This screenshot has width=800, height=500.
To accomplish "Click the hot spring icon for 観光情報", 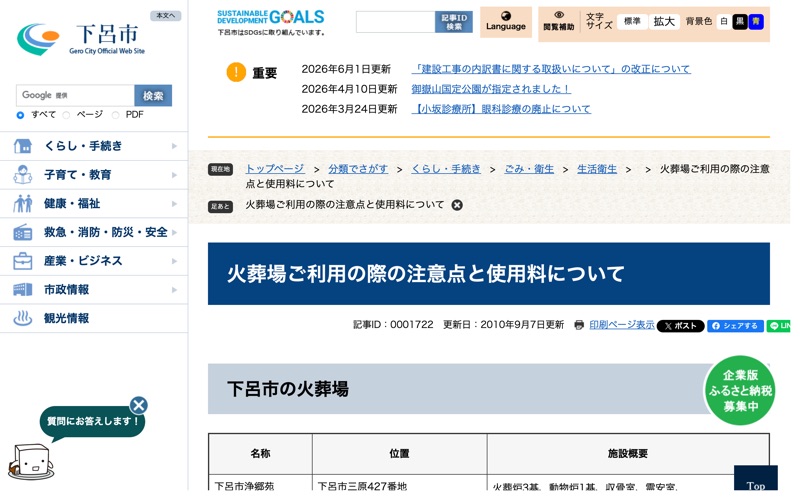I will pyautogui.click(x=22, y=318).
